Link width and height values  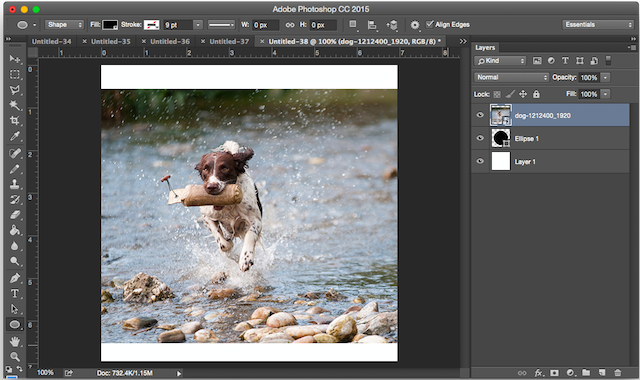click(290, 25)
